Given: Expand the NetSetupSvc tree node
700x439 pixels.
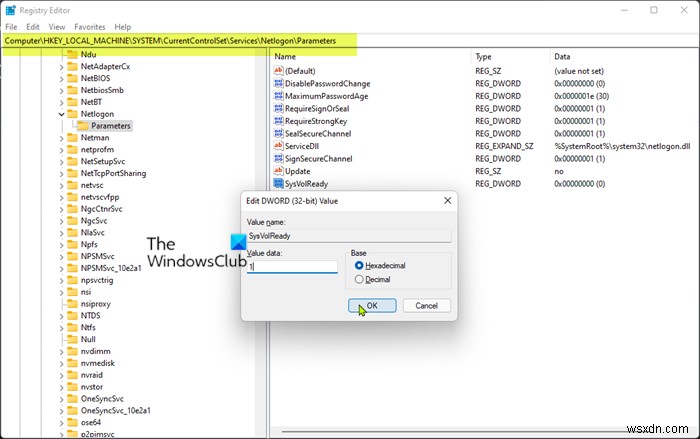Looking at the screenshot, I should [x=61, y=162].
